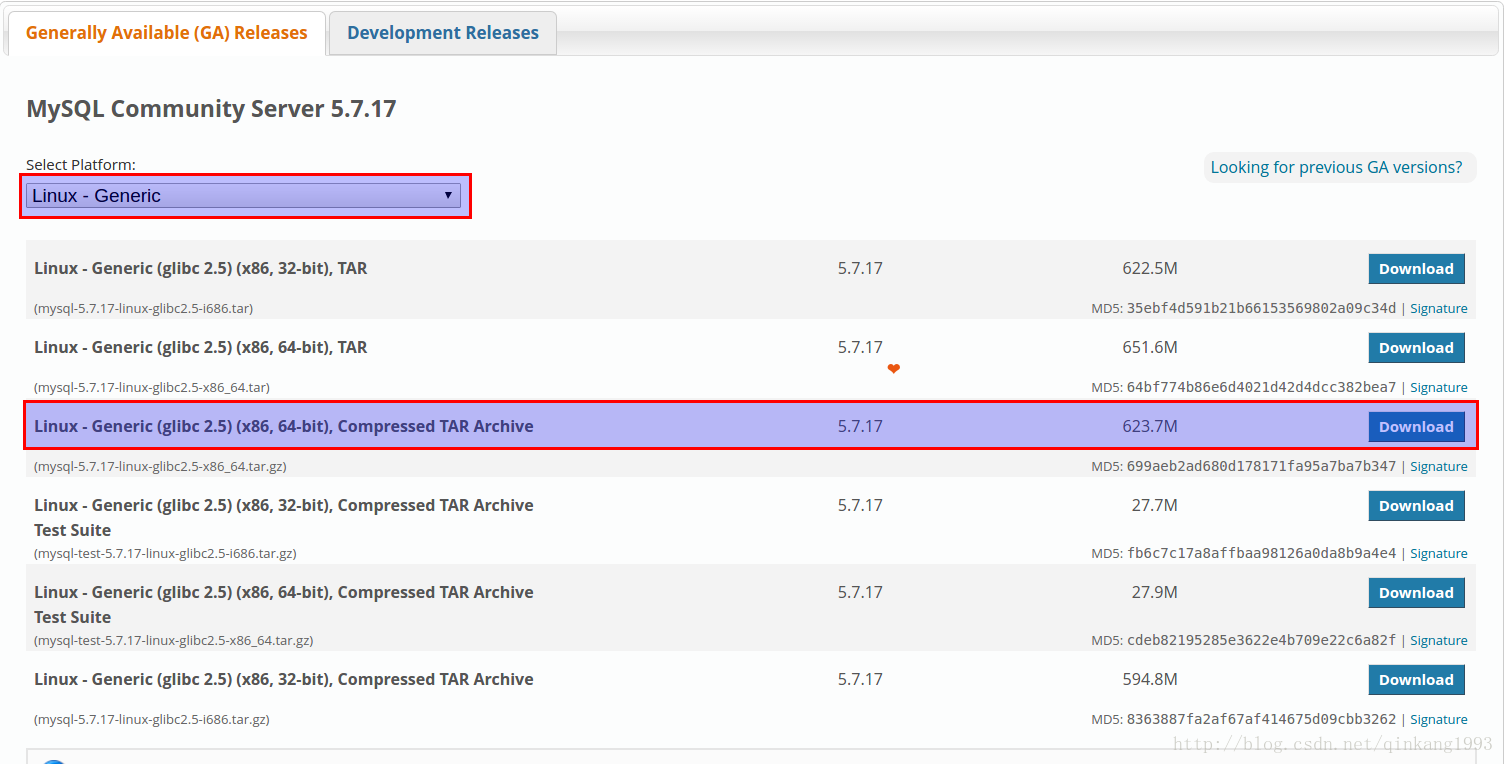The height and width of the screenshot is (764, 1505).
Task: Download the 64-bit Compressed TAR Archive (623.7M)
Action: pyautogui.click(x=1416, y=427)
